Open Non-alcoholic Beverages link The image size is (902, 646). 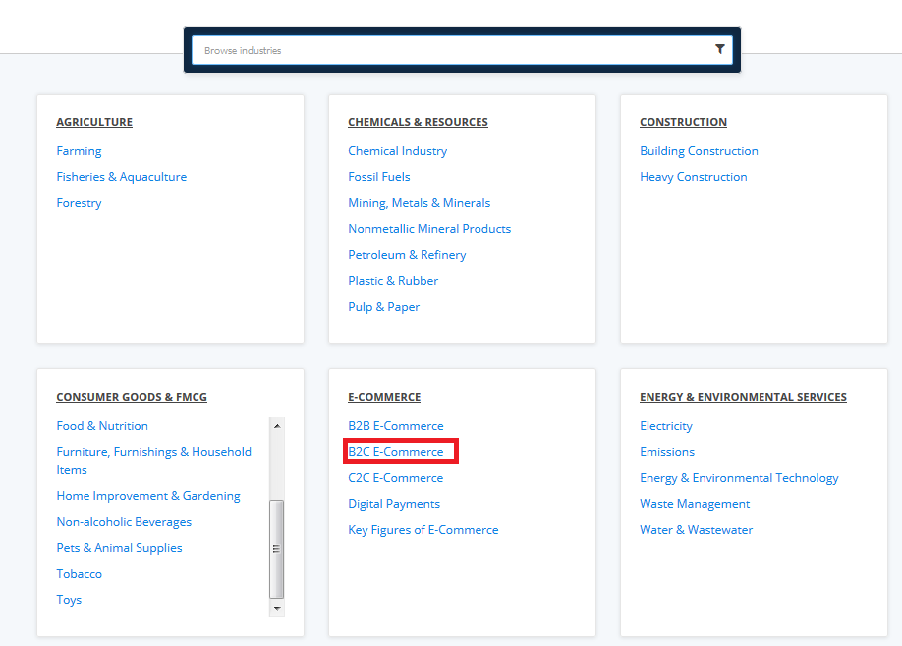tap(124, 522)
